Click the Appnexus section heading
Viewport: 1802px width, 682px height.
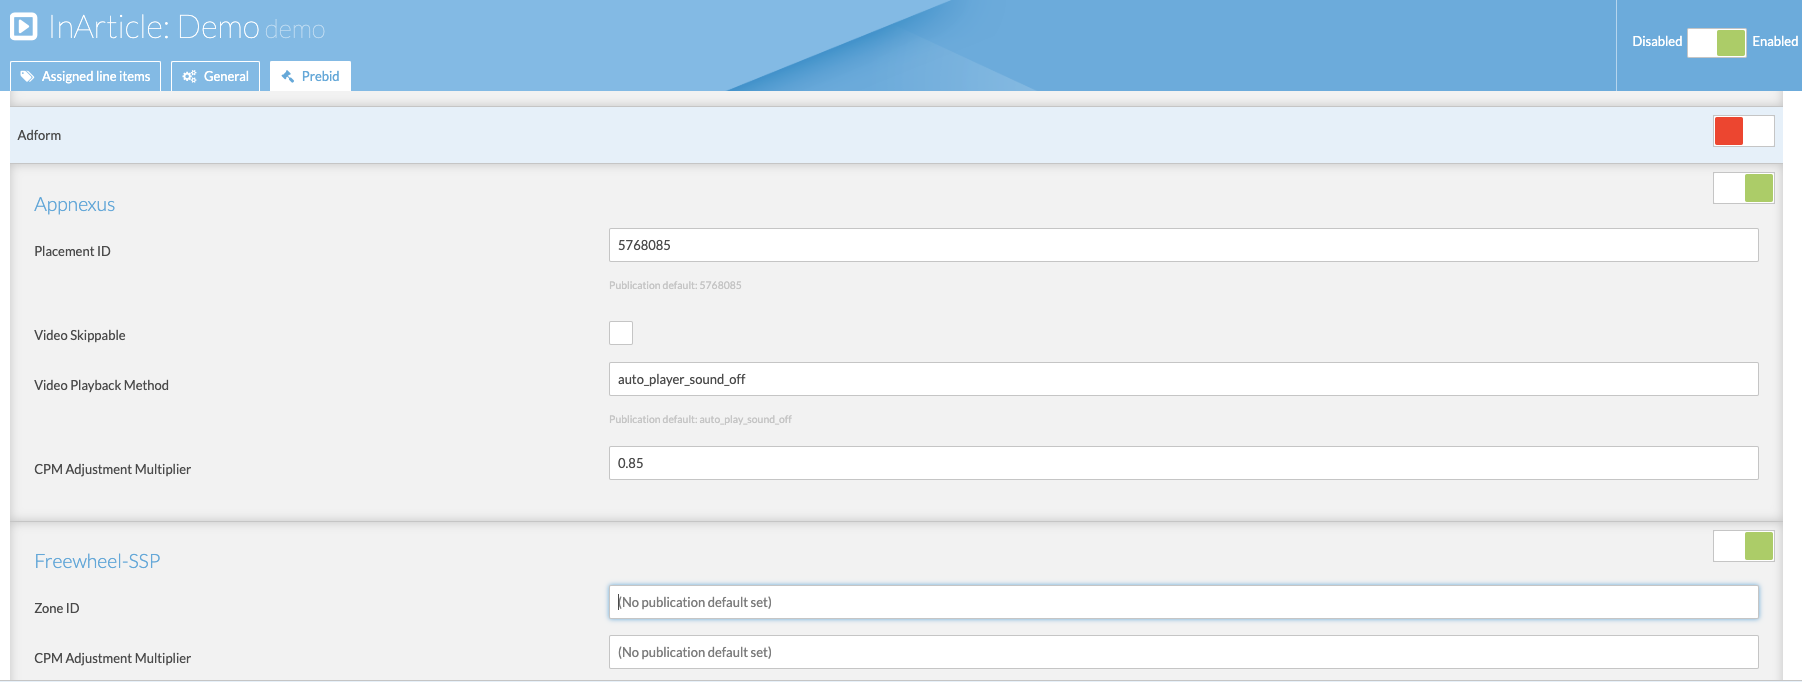[75, 204]
